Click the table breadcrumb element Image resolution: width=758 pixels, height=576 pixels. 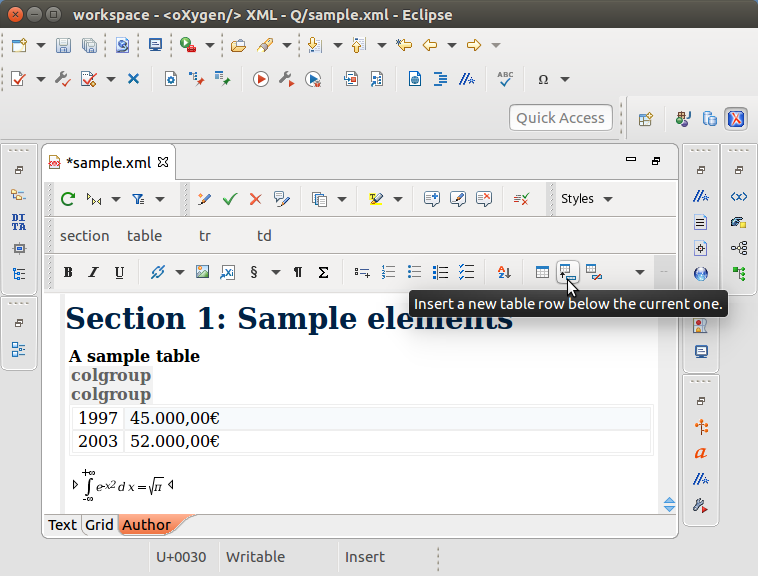point(145,236)
